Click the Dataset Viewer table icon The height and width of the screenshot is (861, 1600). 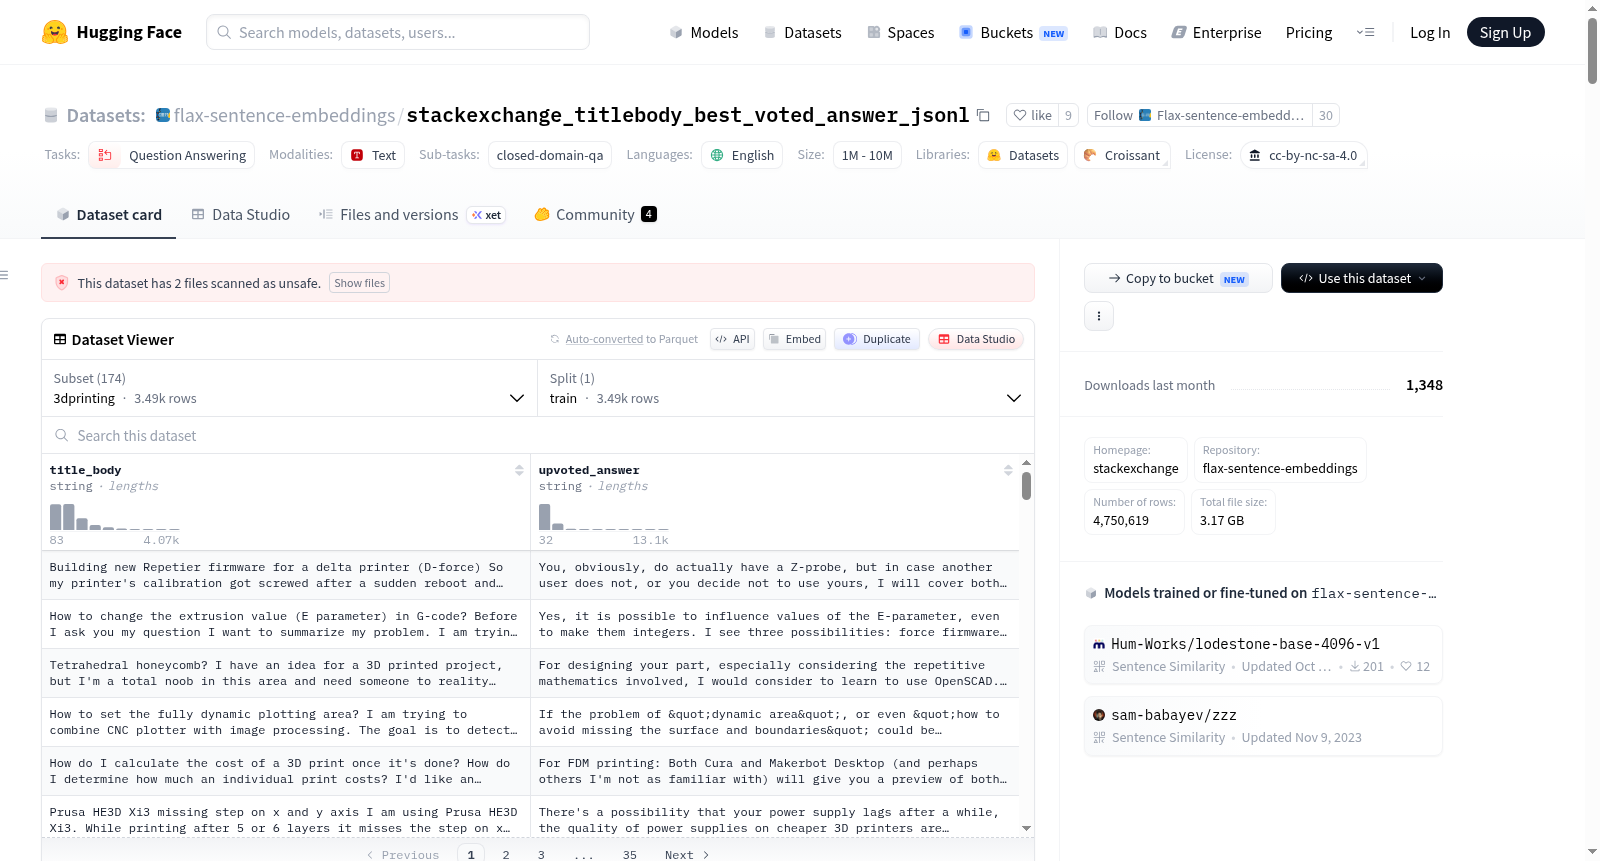coord(60,340)
